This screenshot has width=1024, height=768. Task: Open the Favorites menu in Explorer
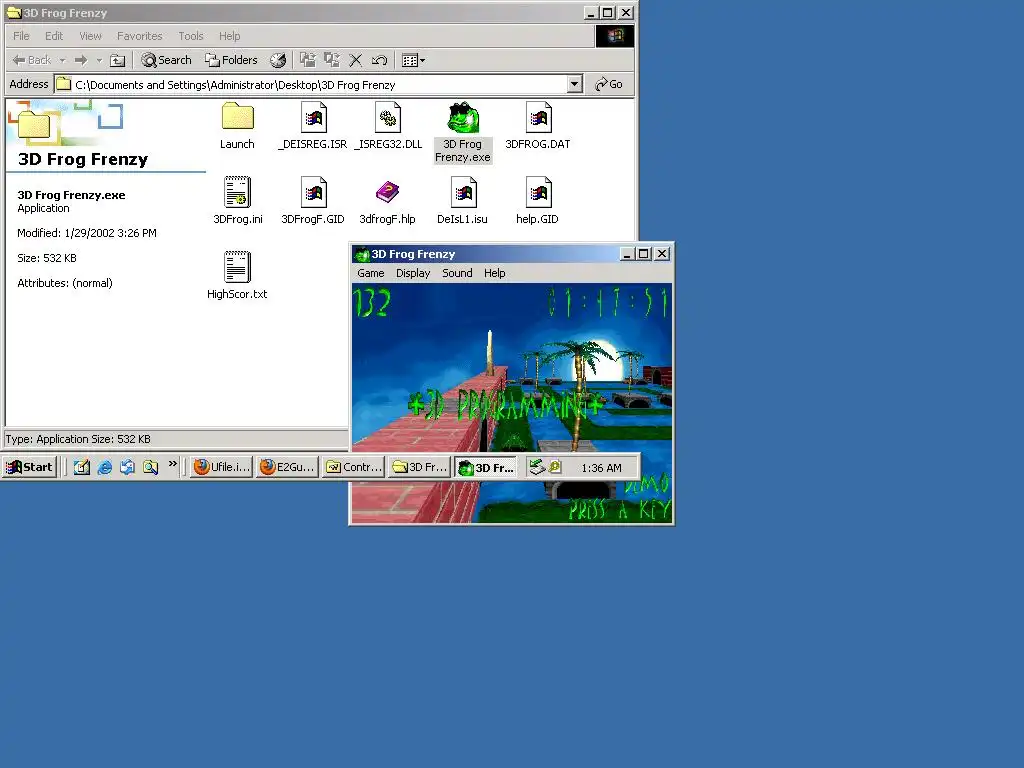click(139, 36)
